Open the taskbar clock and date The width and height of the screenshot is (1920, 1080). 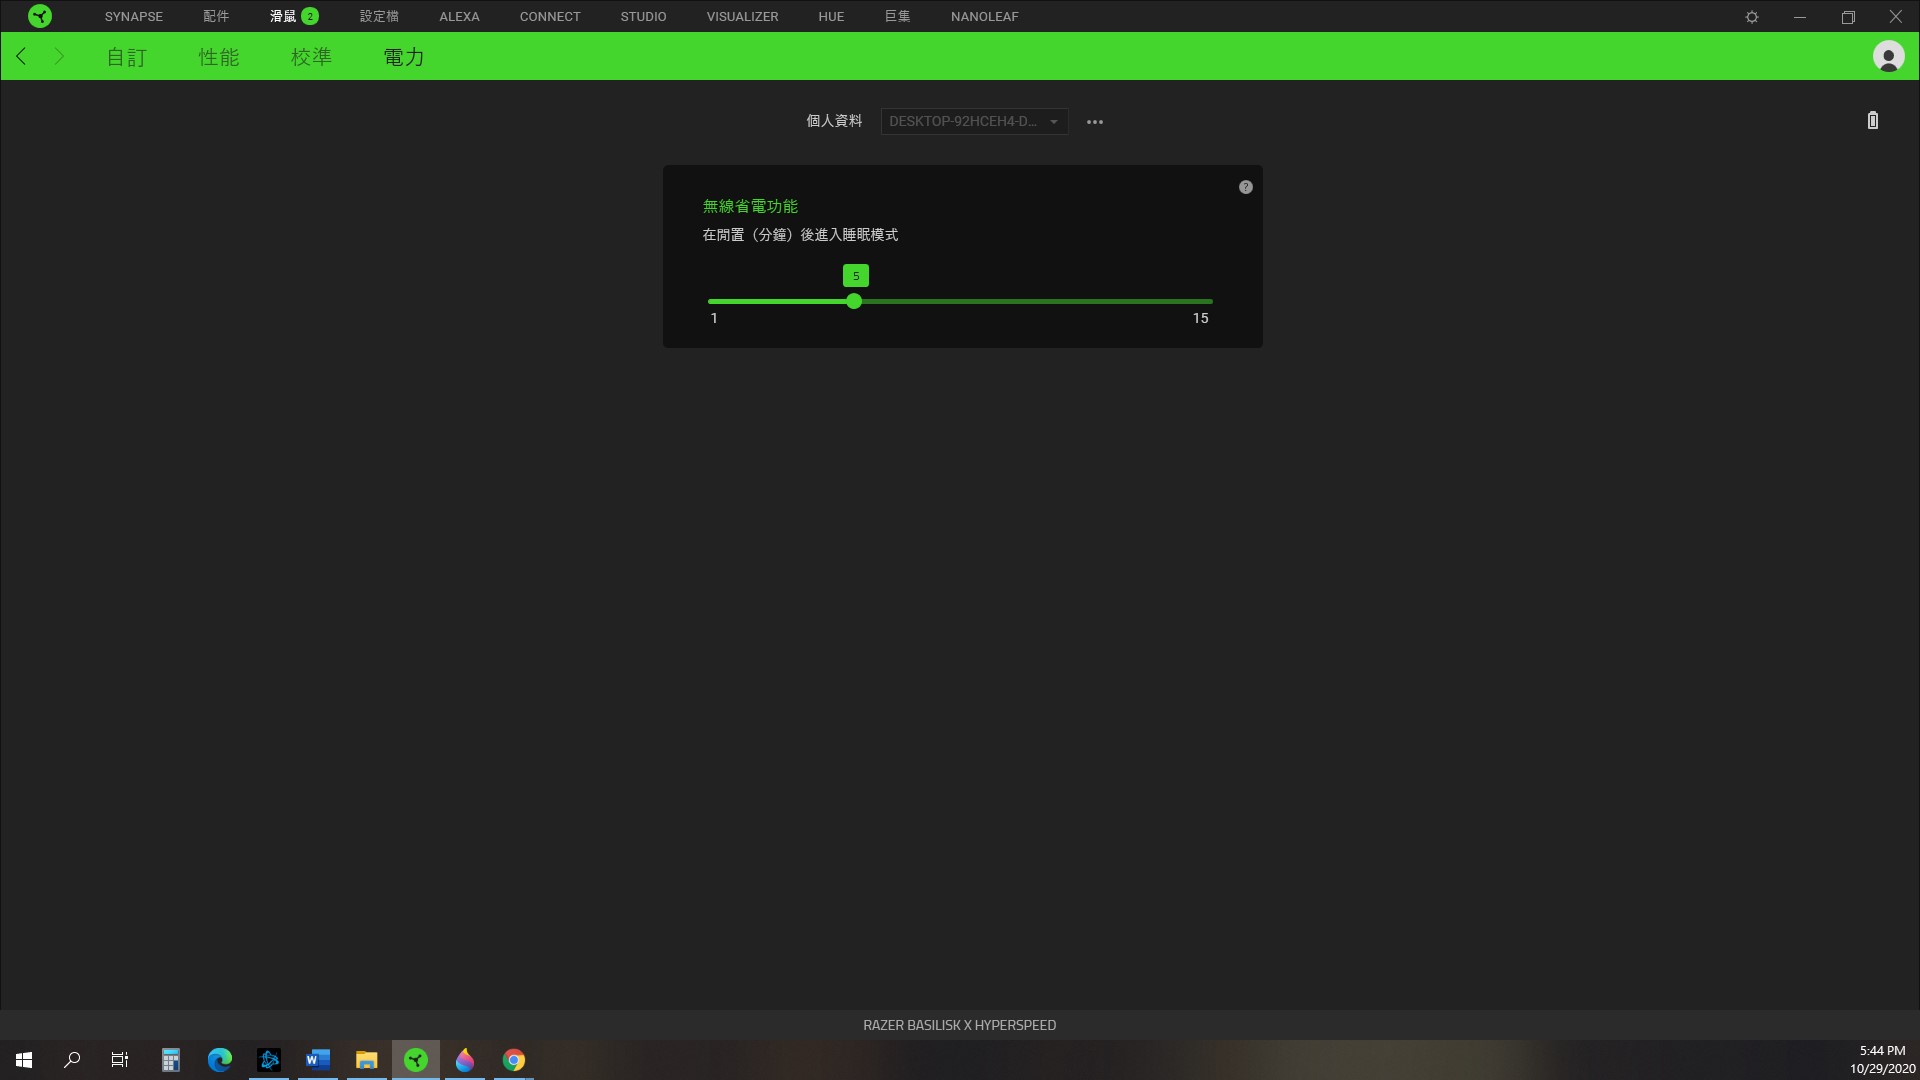(1882, 1060)
